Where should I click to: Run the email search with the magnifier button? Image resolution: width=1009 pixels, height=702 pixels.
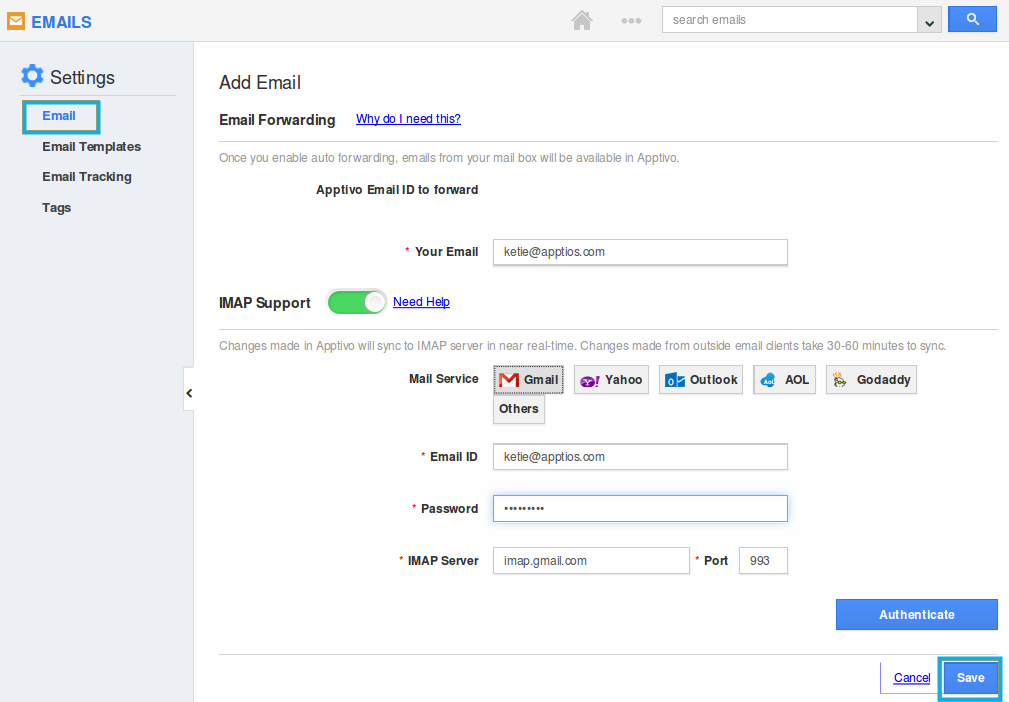971,18
